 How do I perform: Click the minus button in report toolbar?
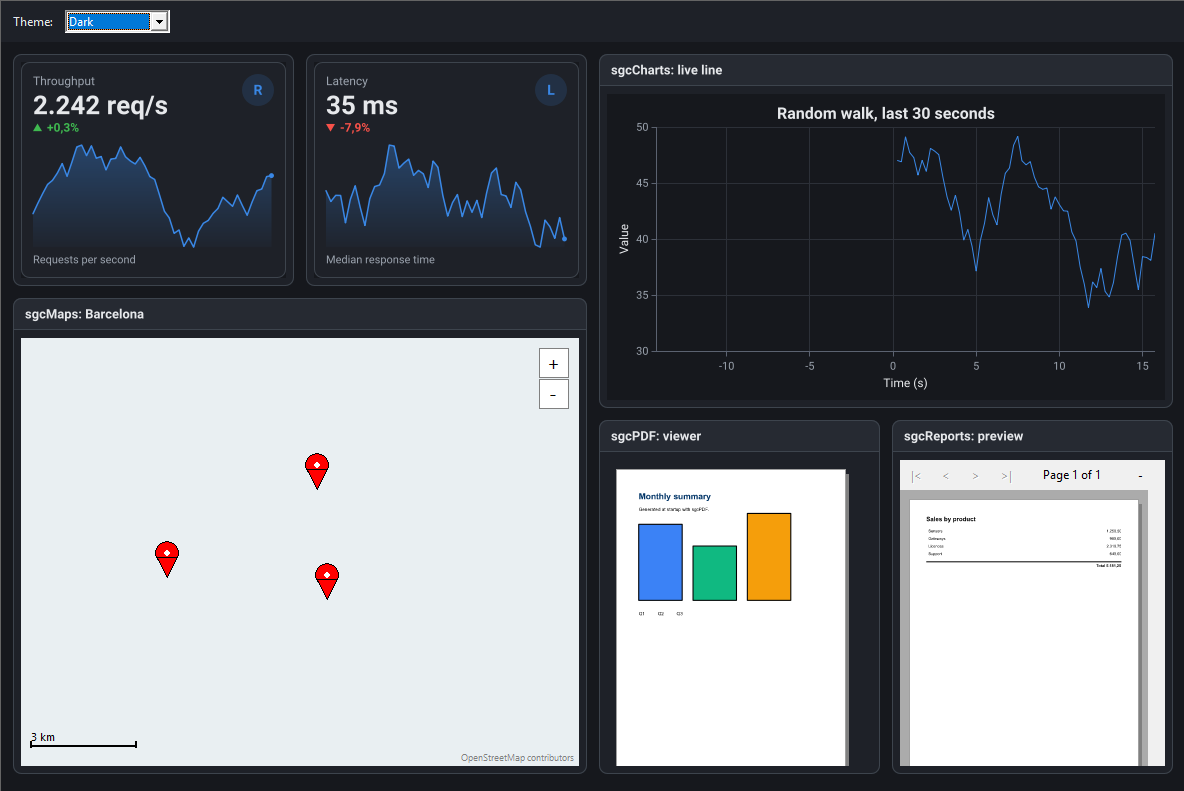1140,476
